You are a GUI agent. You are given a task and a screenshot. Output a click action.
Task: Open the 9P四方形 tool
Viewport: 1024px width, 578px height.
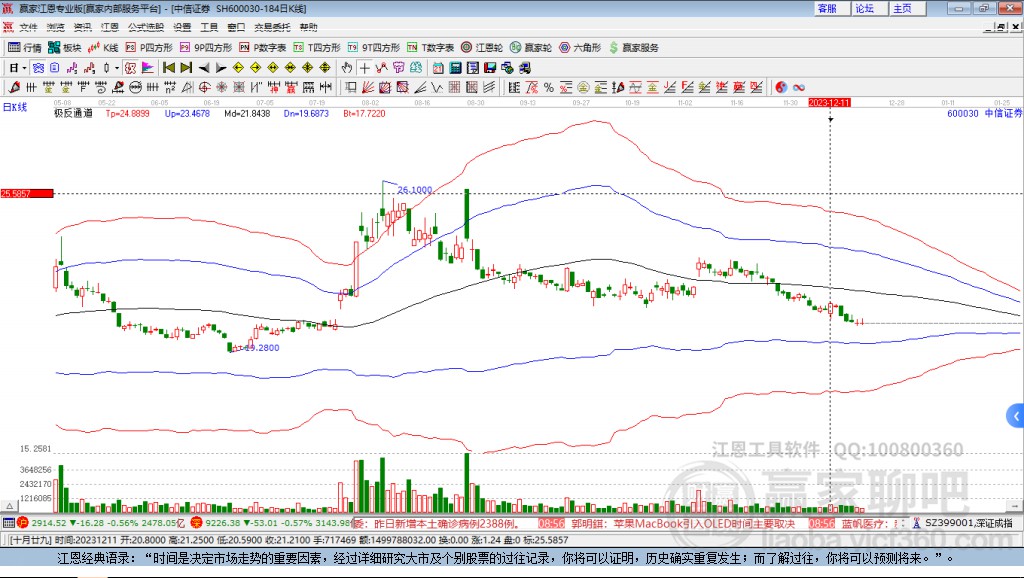click(206, 48)
